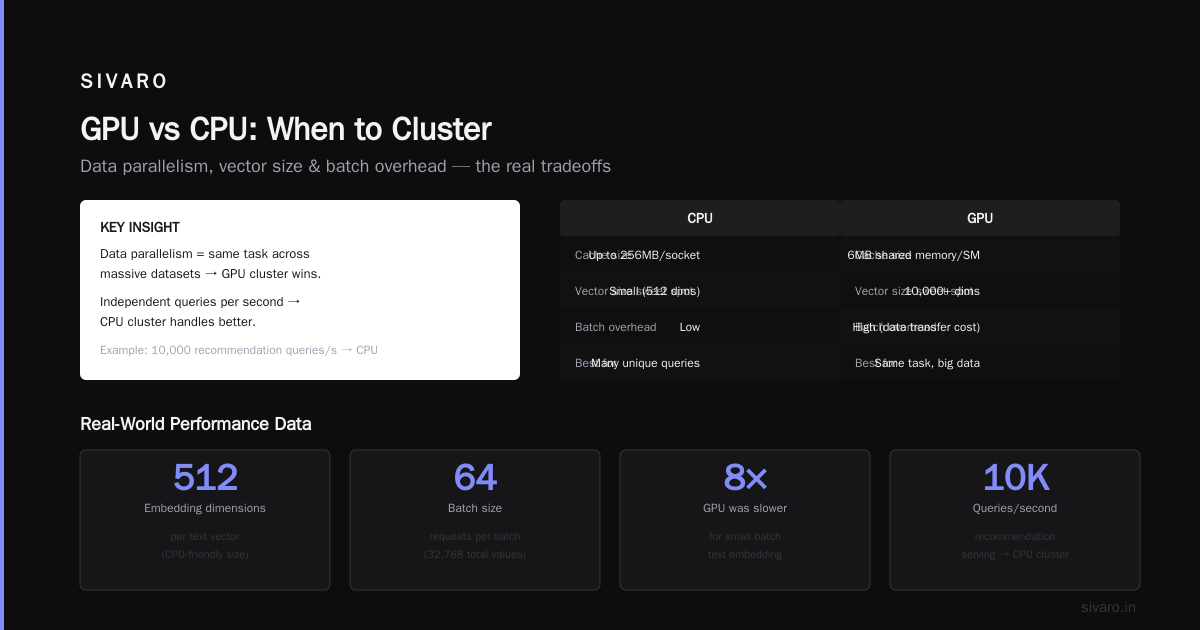Select the "Many unique queries" cell
Image resolution: width=1200 pixels, height=630 pixels.
pos(645,363)
